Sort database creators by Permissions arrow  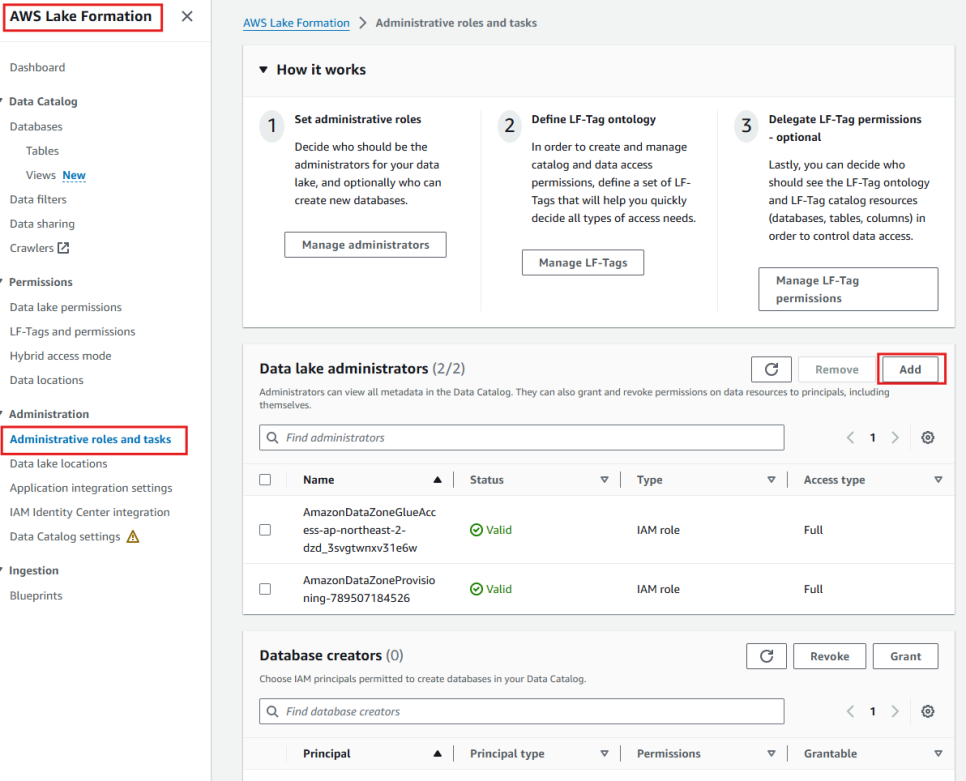771,753
